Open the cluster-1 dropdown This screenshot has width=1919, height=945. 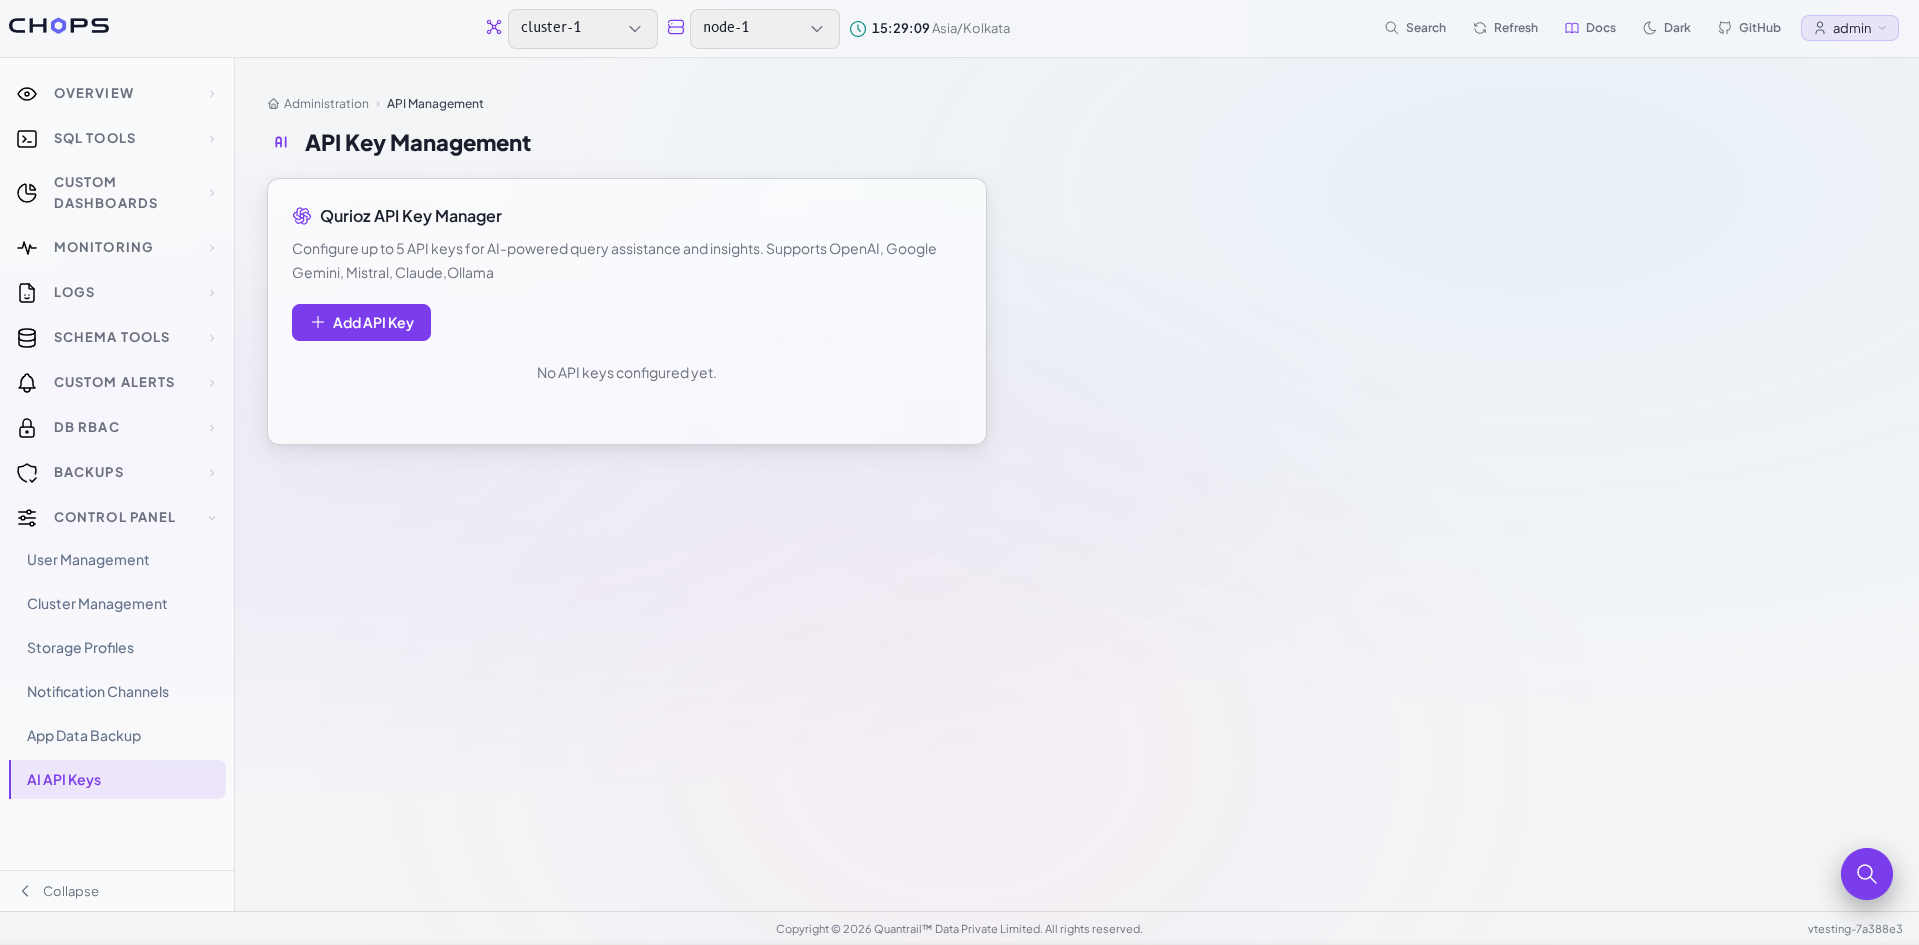point(582,28)
